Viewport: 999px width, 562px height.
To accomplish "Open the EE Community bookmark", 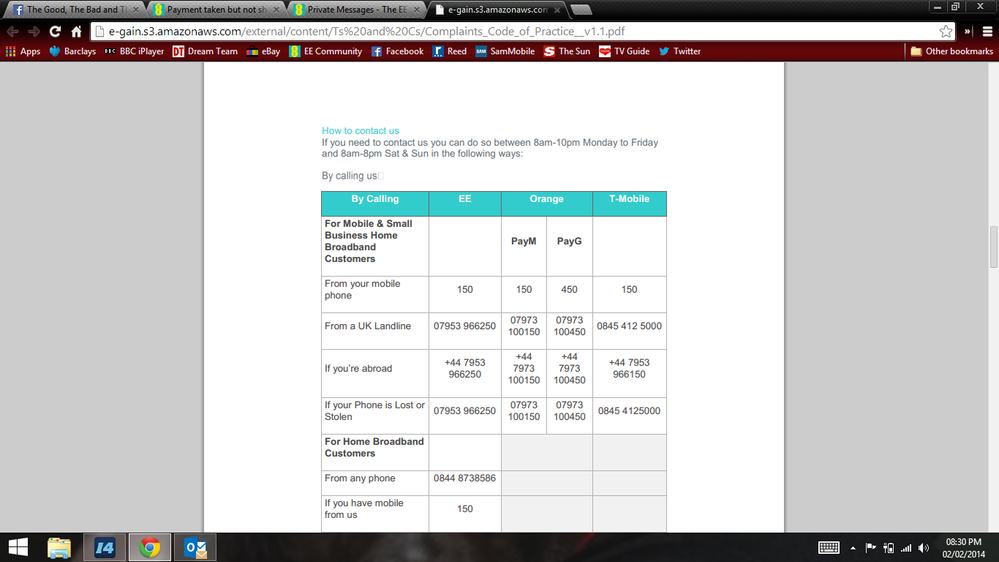I will (326, 51).
